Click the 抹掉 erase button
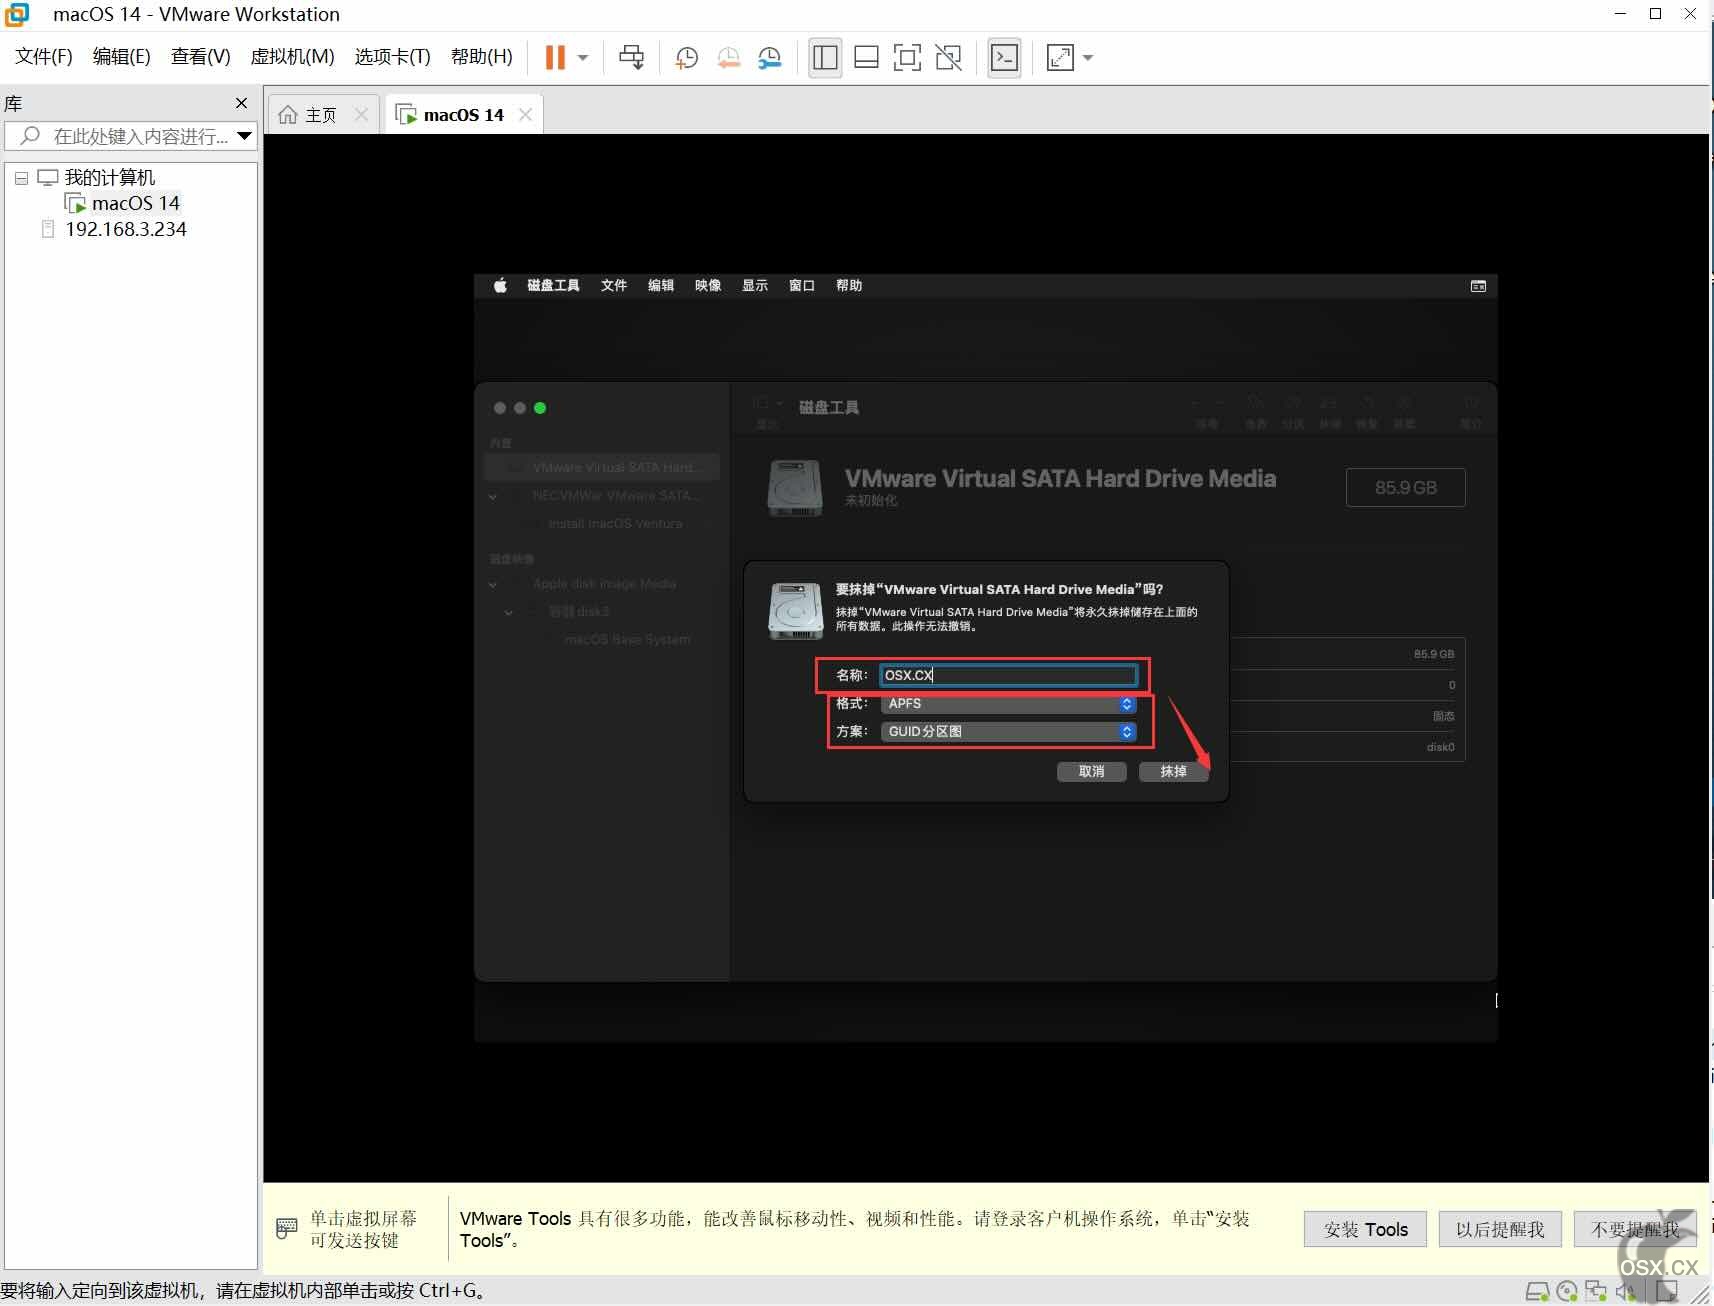This screenshot has width=1714, height=1306. (x=1174, y=771)
